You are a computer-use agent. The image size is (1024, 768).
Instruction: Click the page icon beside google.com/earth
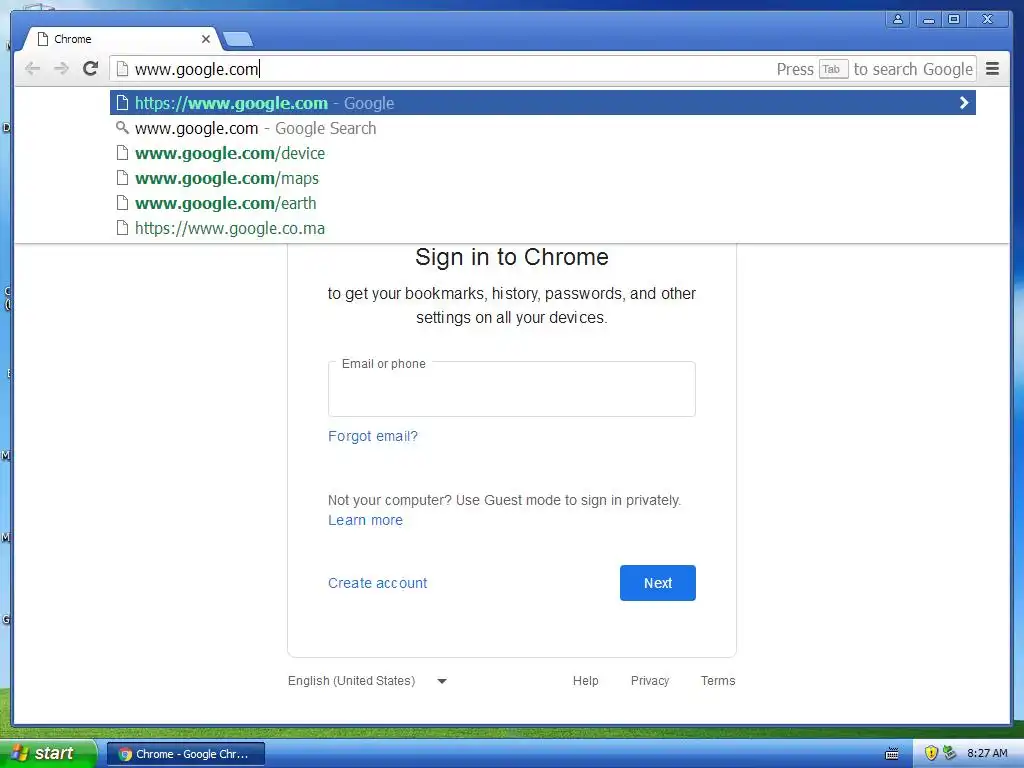coord(121,202)
